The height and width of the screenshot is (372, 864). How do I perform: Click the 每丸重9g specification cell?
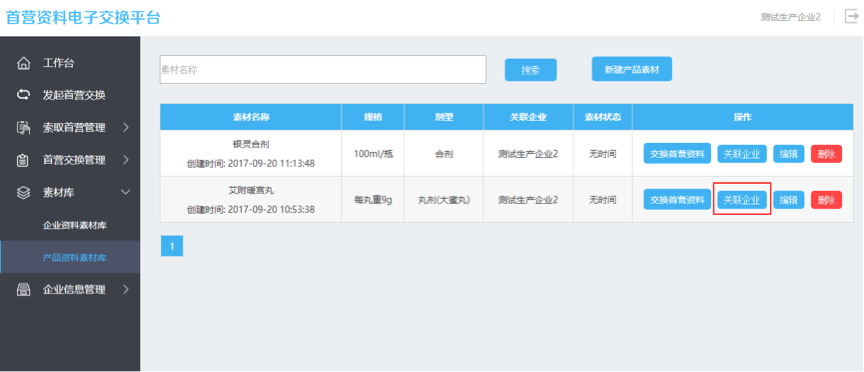point(373,200)
